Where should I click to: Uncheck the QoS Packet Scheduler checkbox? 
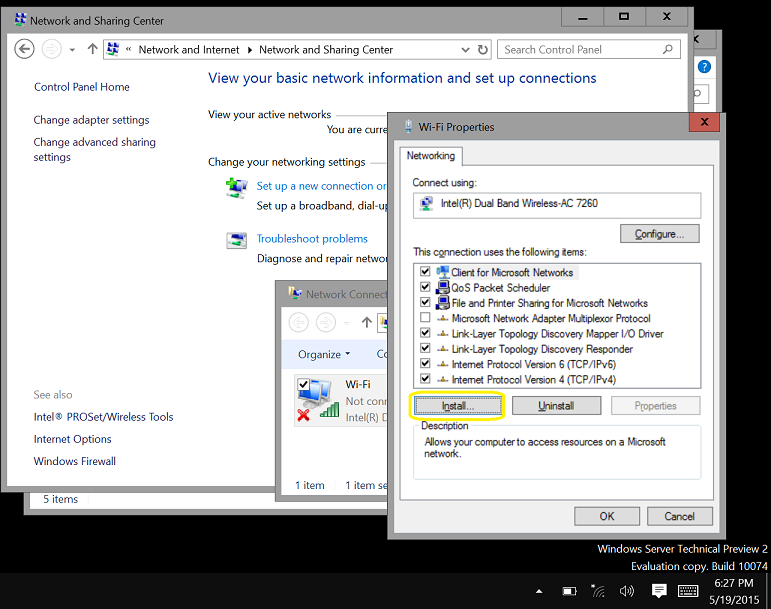(426, 288)
